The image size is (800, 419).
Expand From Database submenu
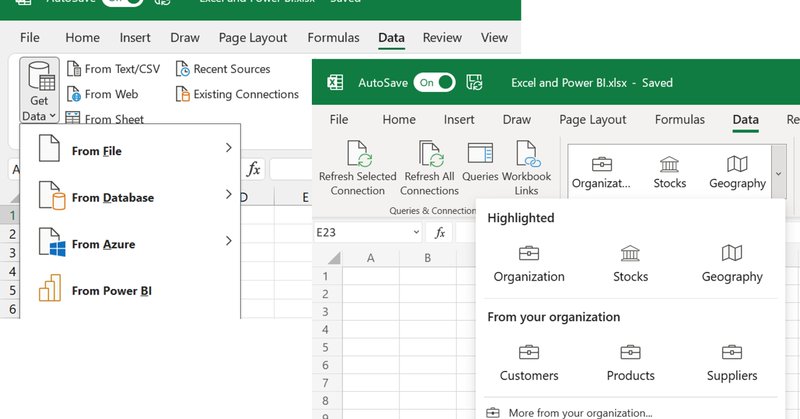coord(130,195)
